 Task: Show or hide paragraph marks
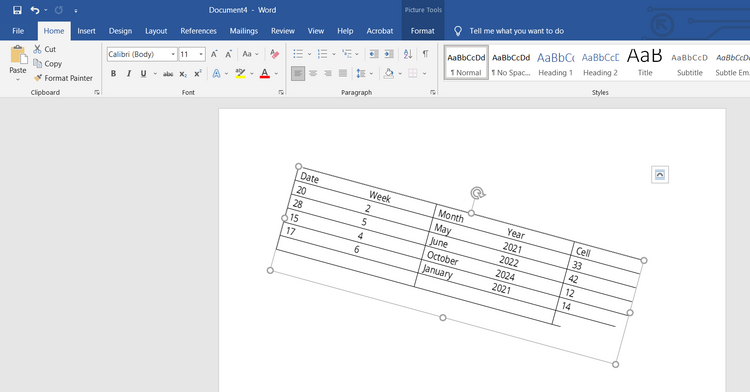[425, 54]
